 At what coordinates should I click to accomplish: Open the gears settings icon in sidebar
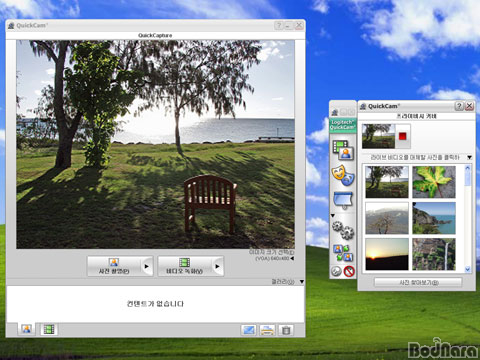343,230
